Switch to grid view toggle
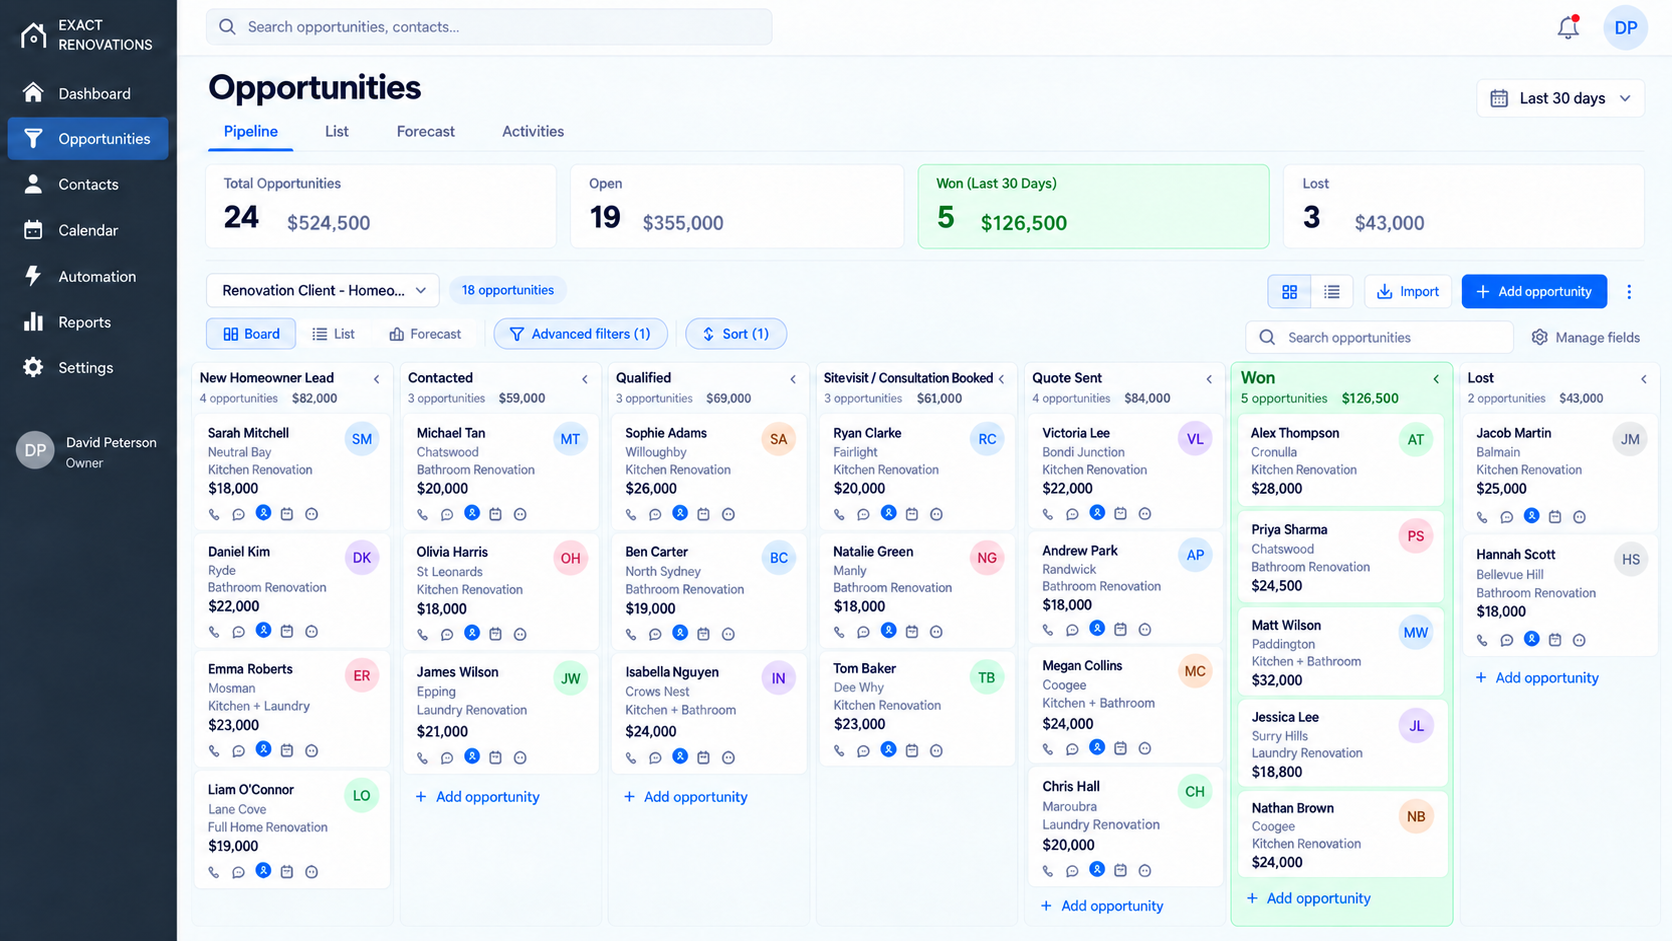Screen dimensions: 1672x941 [1289, 292]
